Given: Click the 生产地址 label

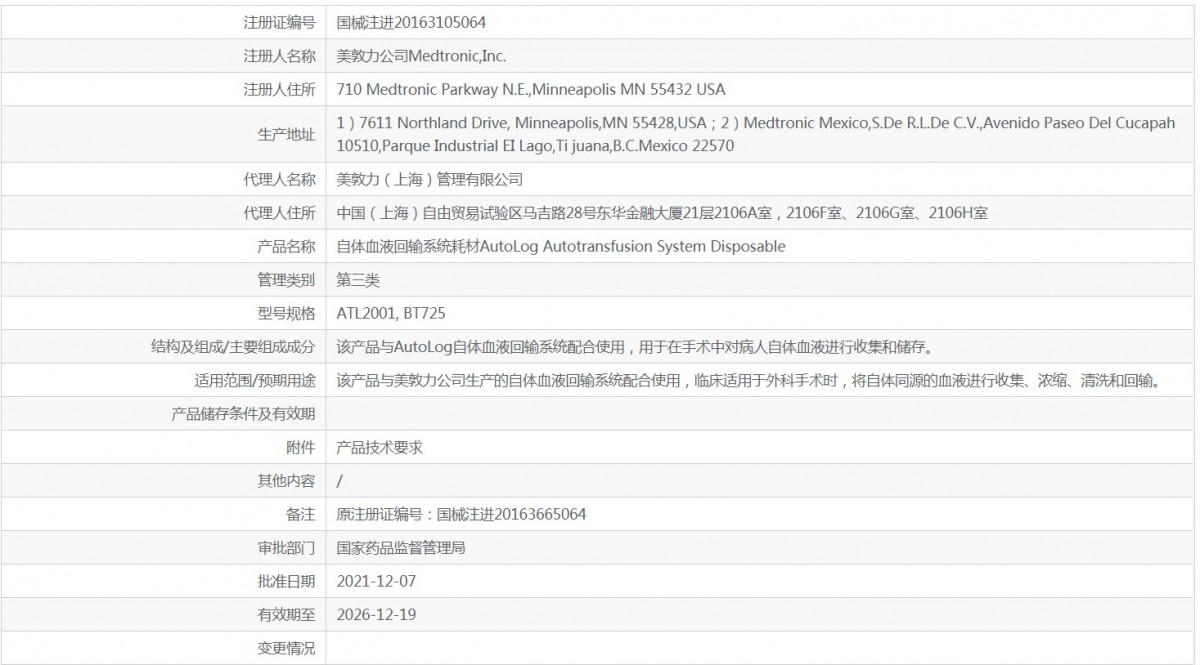Looking at the screenshot, I should coord(286,134).
